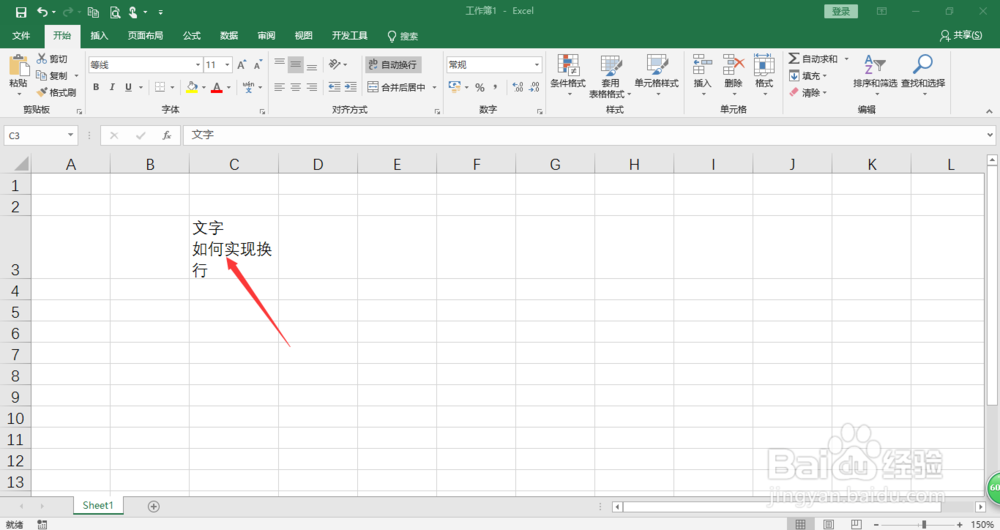Click Format cells (格式) icon

[764, 65]
